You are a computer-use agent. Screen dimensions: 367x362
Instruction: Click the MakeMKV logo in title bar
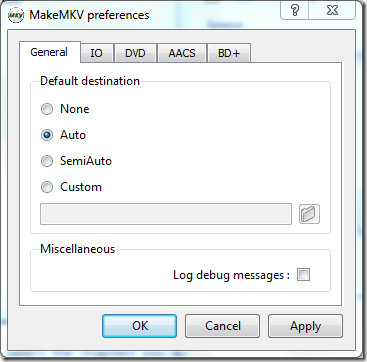tap(16, 15)
